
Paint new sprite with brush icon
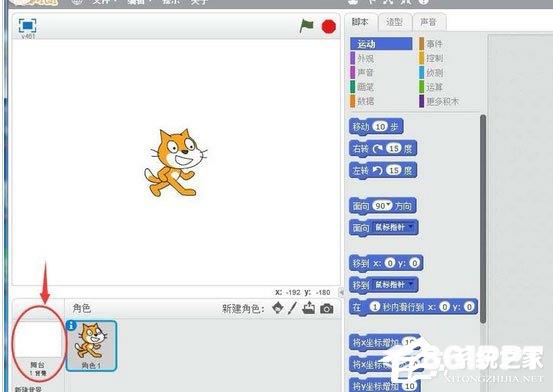tap(292, 308)
